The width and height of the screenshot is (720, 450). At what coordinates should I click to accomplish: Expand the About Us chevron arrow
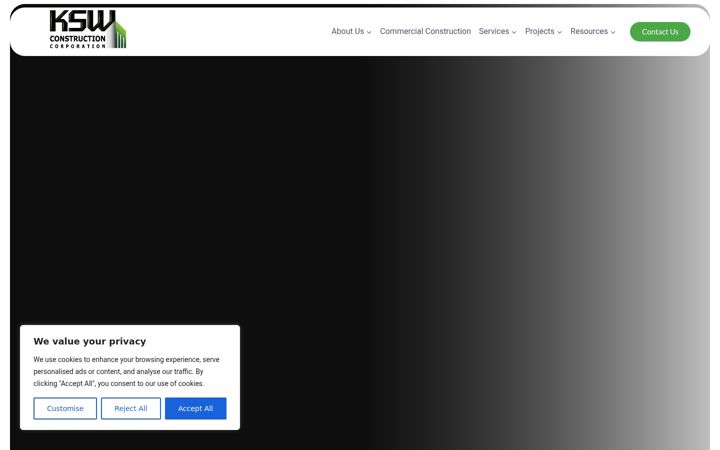click(369, 32)
